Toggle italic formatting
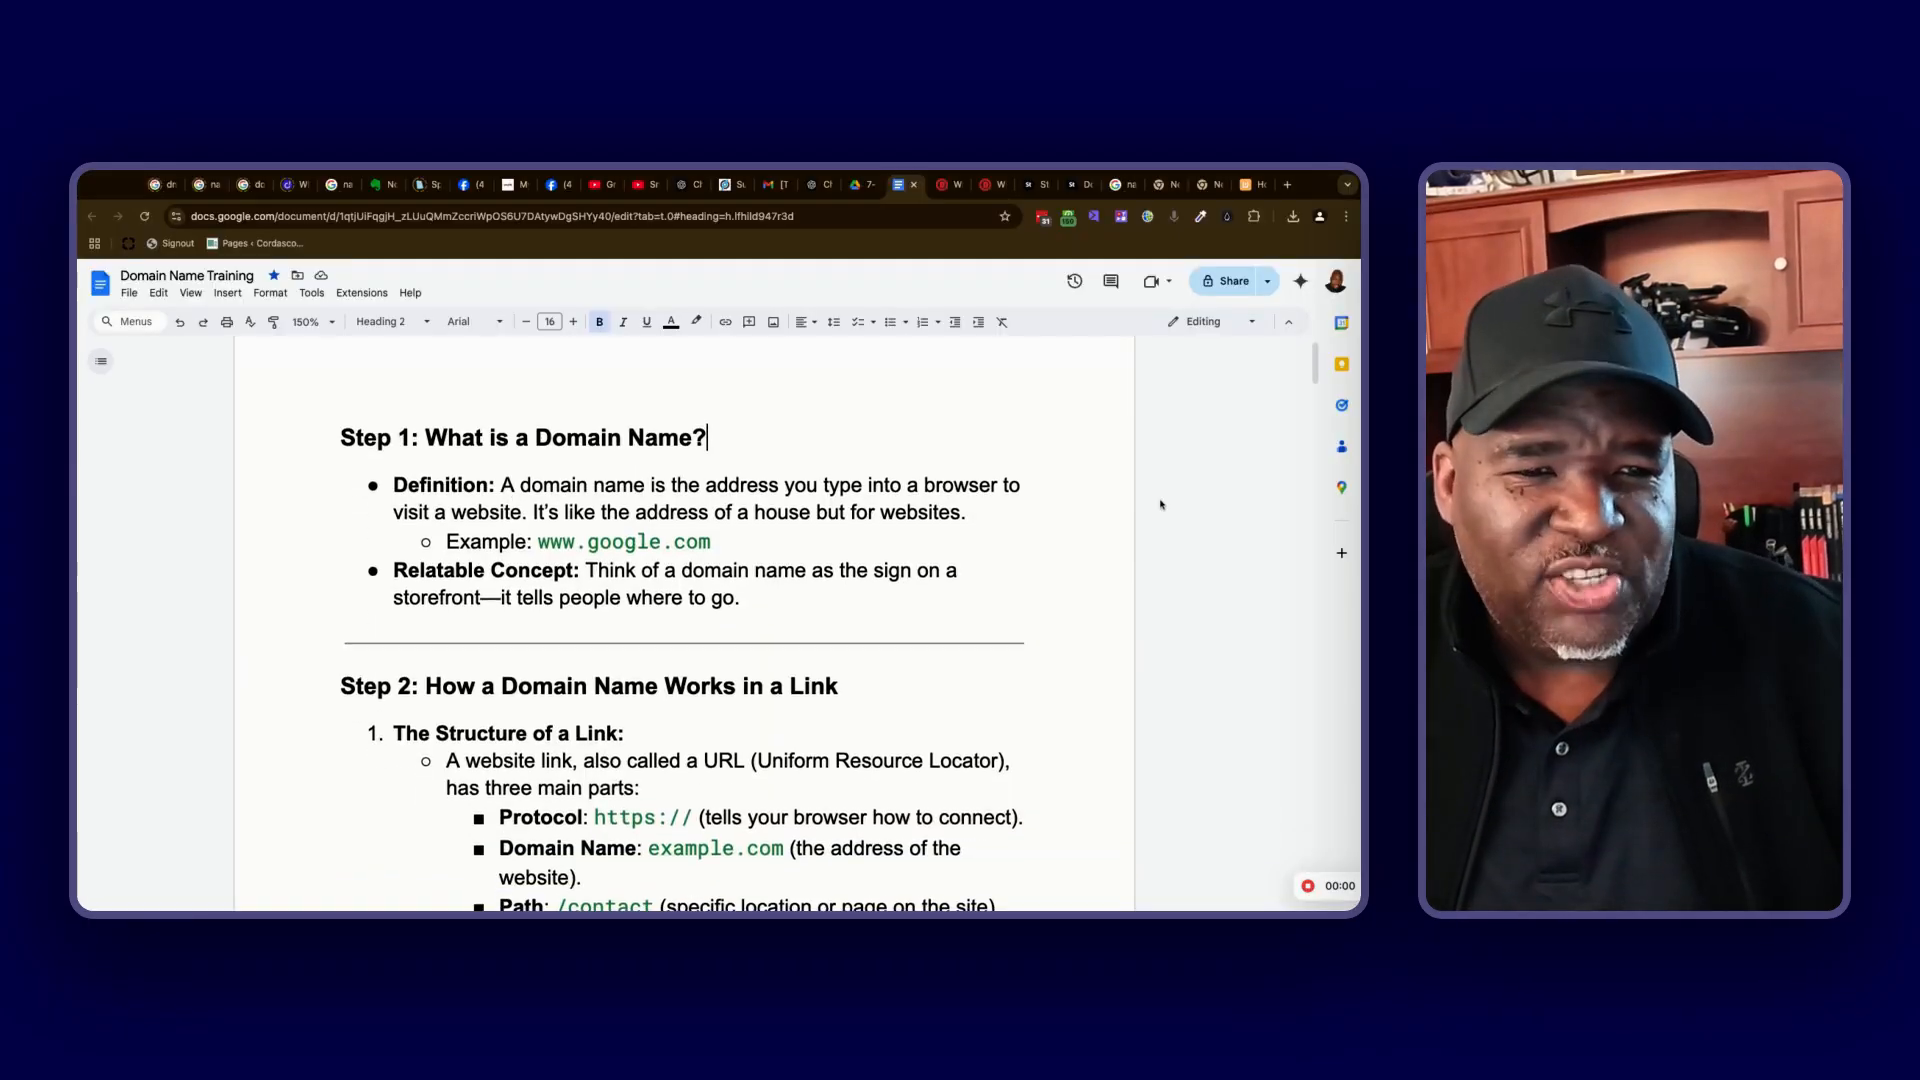The image size is (1920, 1080). coord(623,322)
